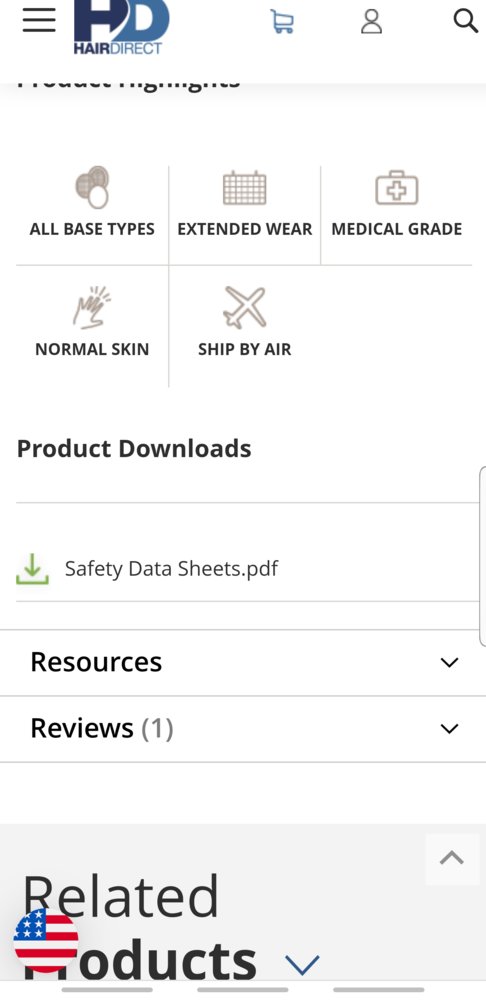Open the user account icon
The height and width of the screenshot is (1000, 486).
[371, 21]
